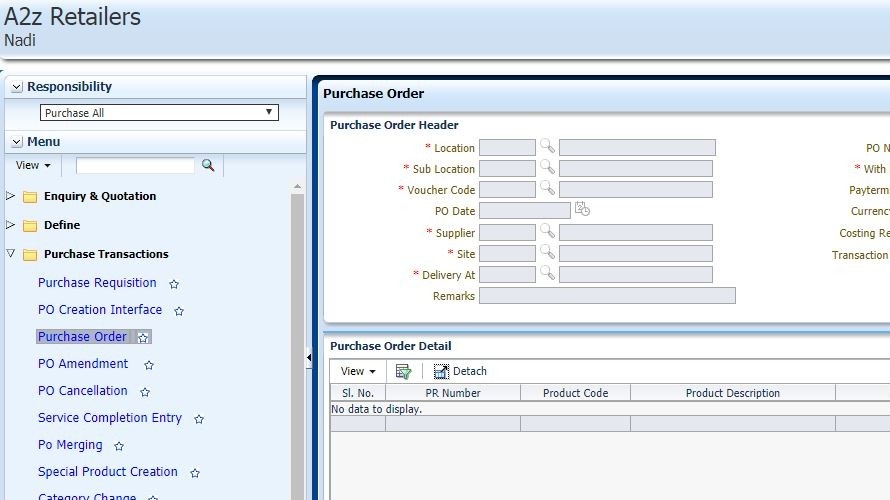Toggle favorite star for Purchase Requisition
890x500 pixels.
click(x=174, y=284)
